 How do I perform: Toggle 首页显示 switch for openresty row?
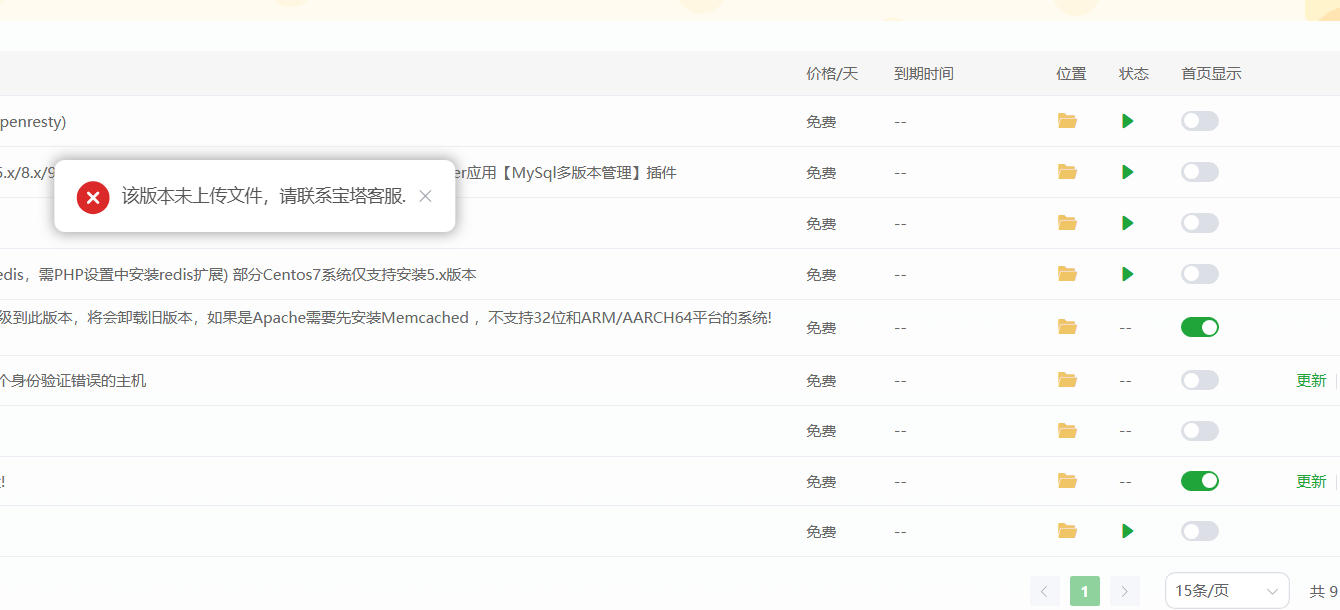pyautogui.click(x=1200, y=121)
